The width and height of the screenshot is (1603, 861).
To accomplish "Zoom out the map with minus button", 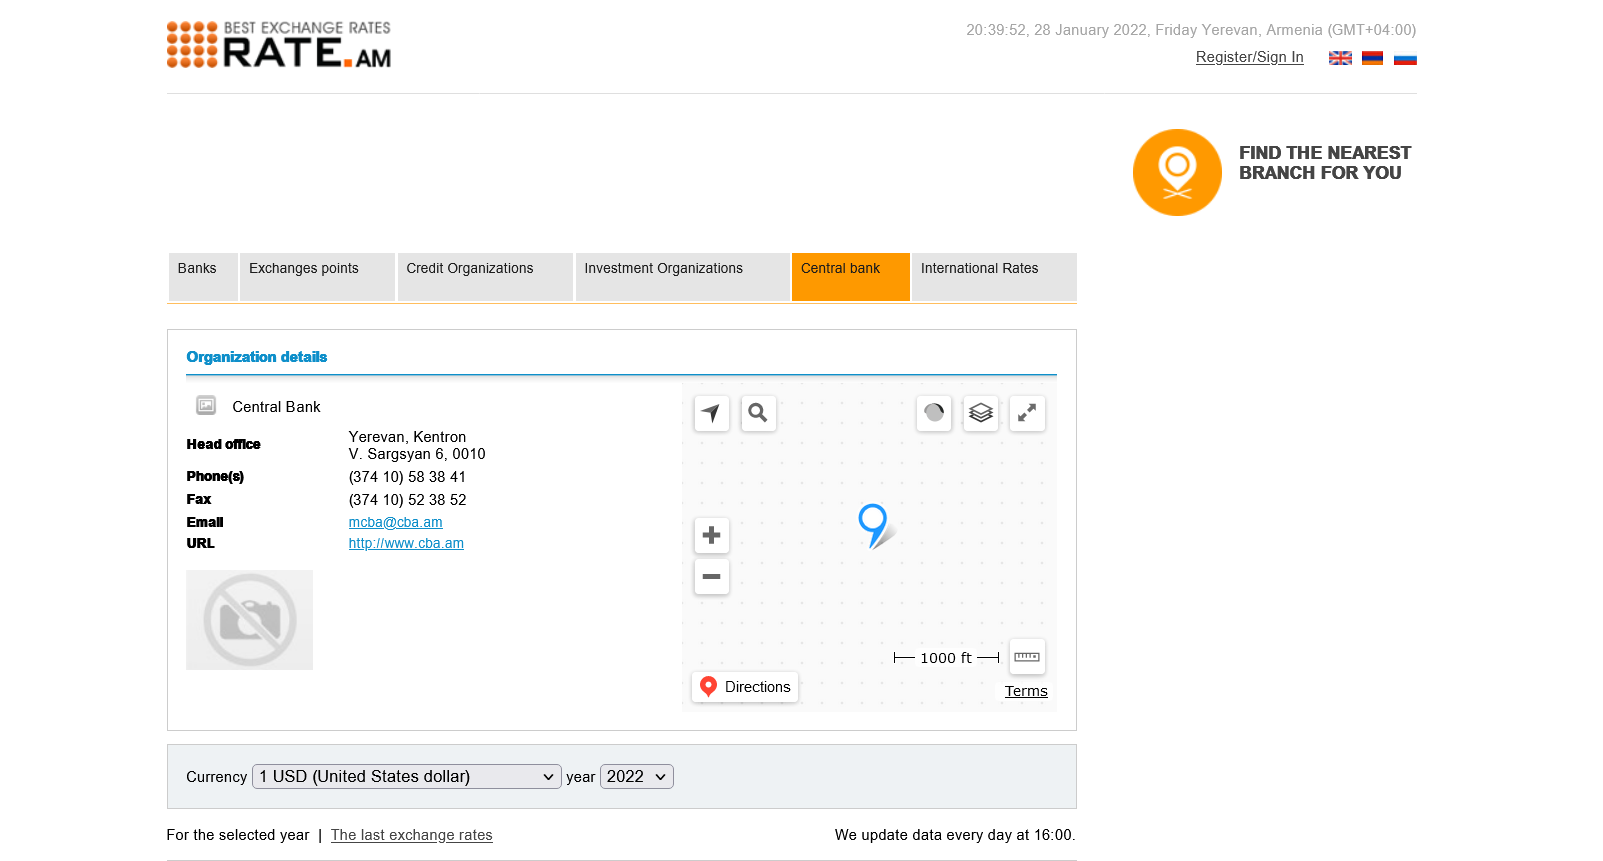I will 711,577.
